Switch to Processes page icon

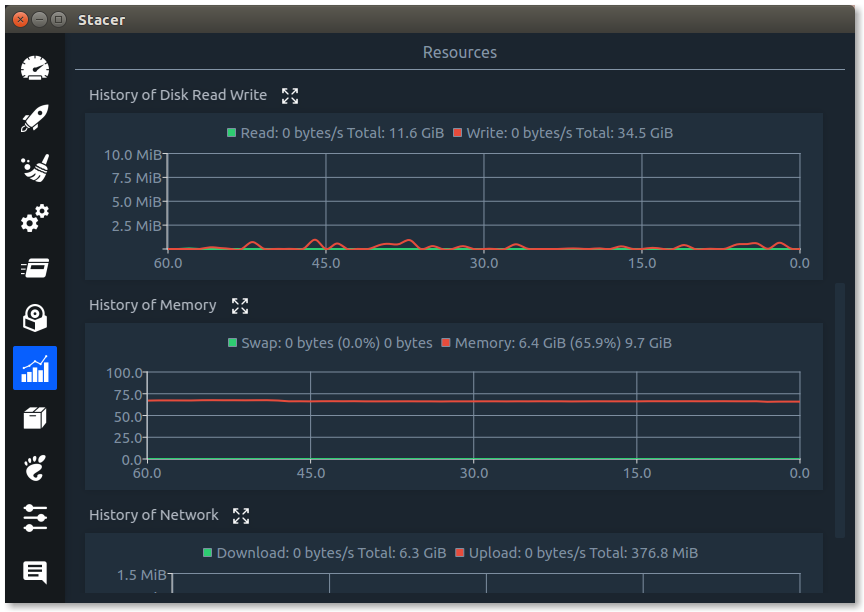pos(35,268)
